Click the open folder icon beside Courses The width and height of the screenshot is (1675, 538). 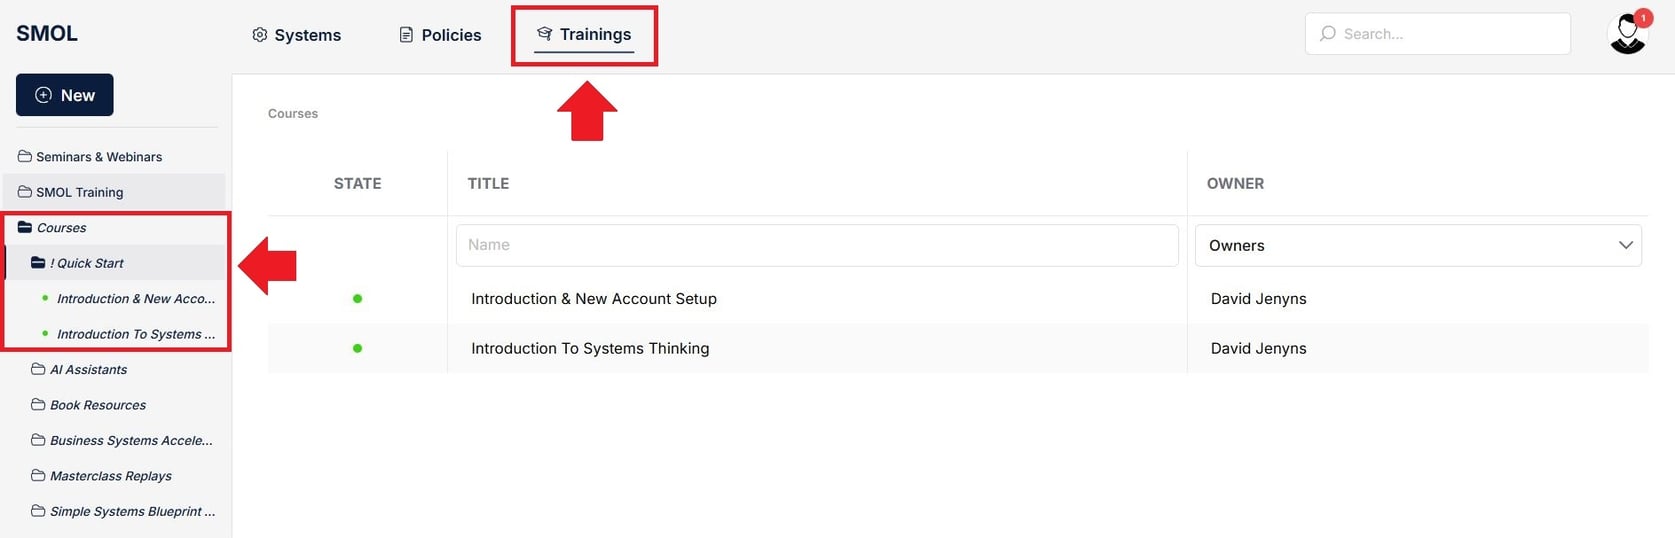(25, 227)
